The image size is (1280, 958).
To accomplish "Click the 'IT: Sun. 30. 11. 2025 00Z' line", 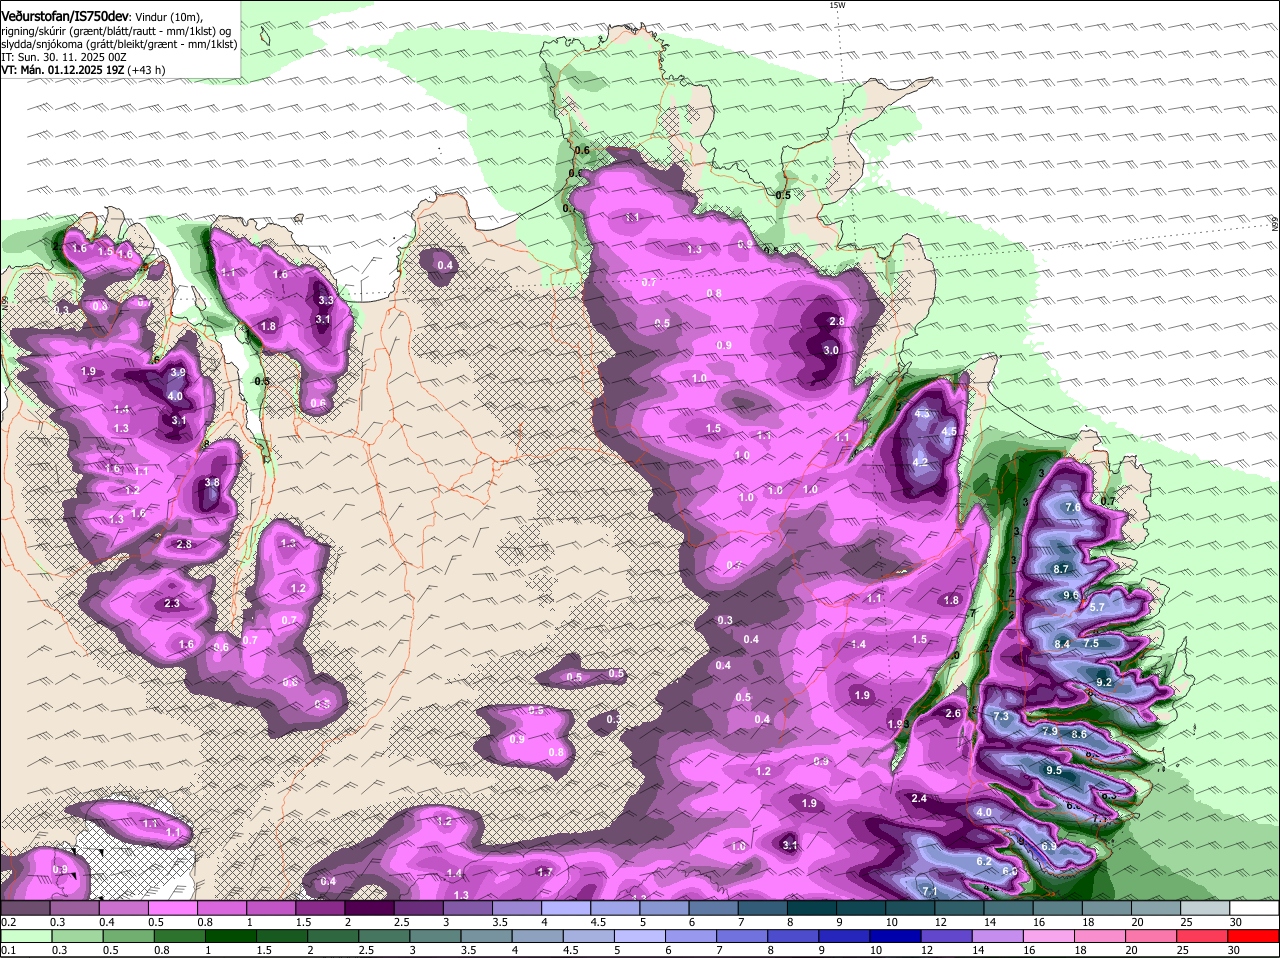I will [63, 57].
